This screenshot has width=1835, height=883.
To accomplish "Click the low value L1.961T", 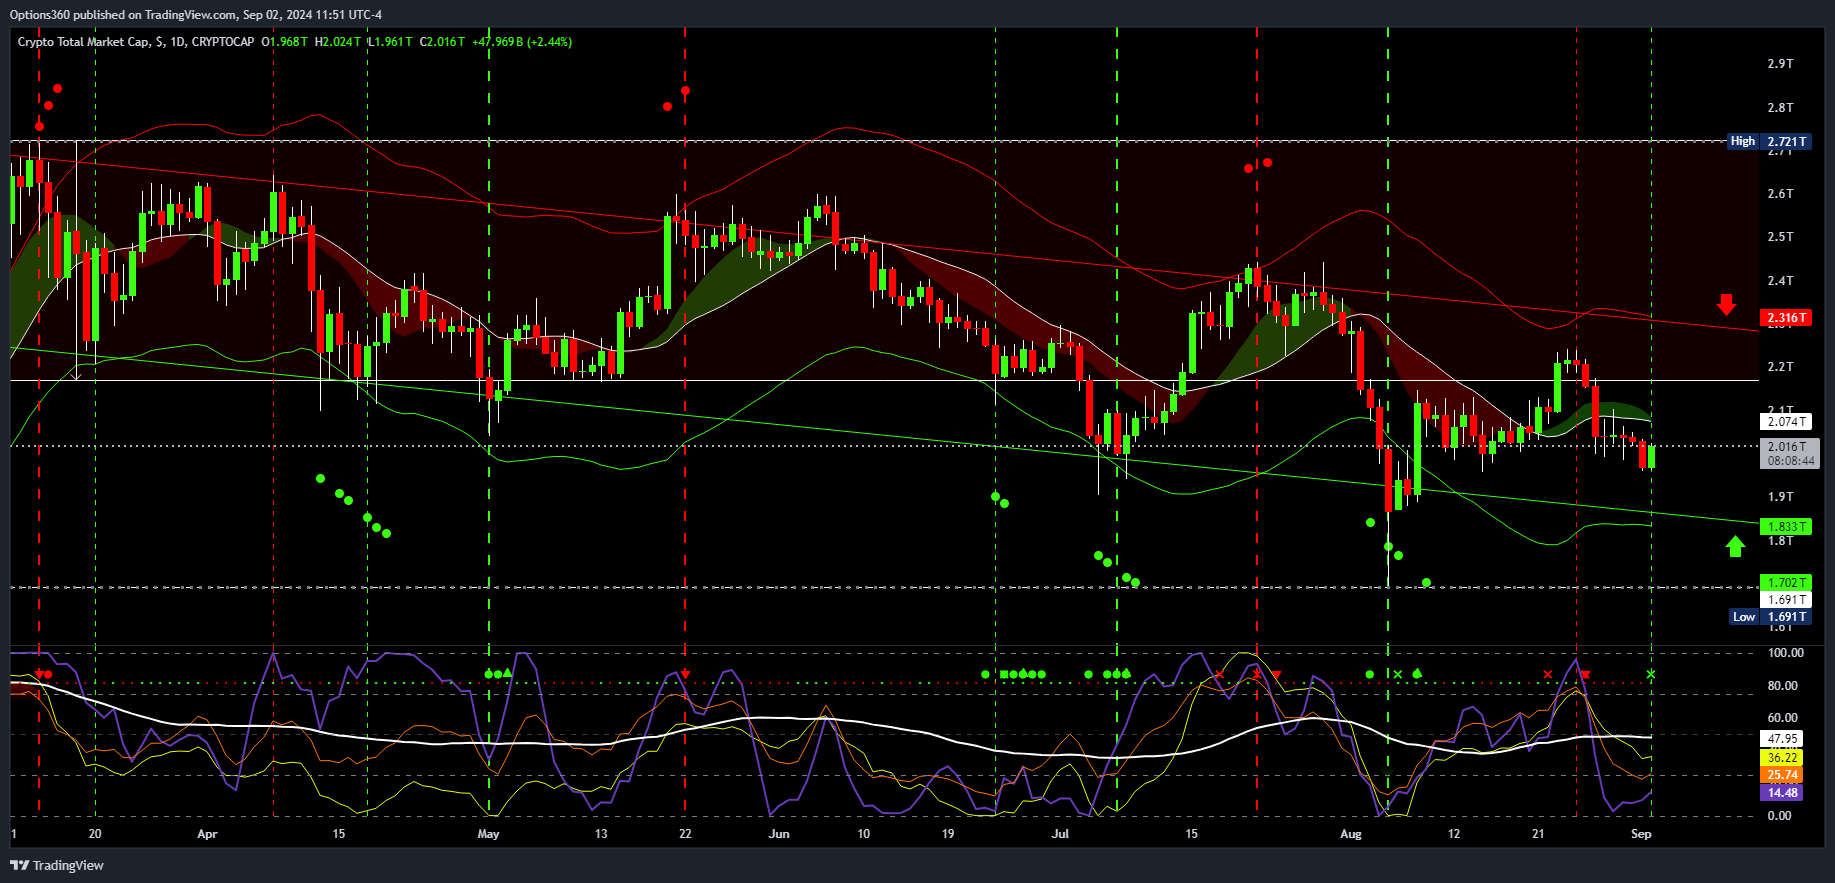I will point(390,42).
